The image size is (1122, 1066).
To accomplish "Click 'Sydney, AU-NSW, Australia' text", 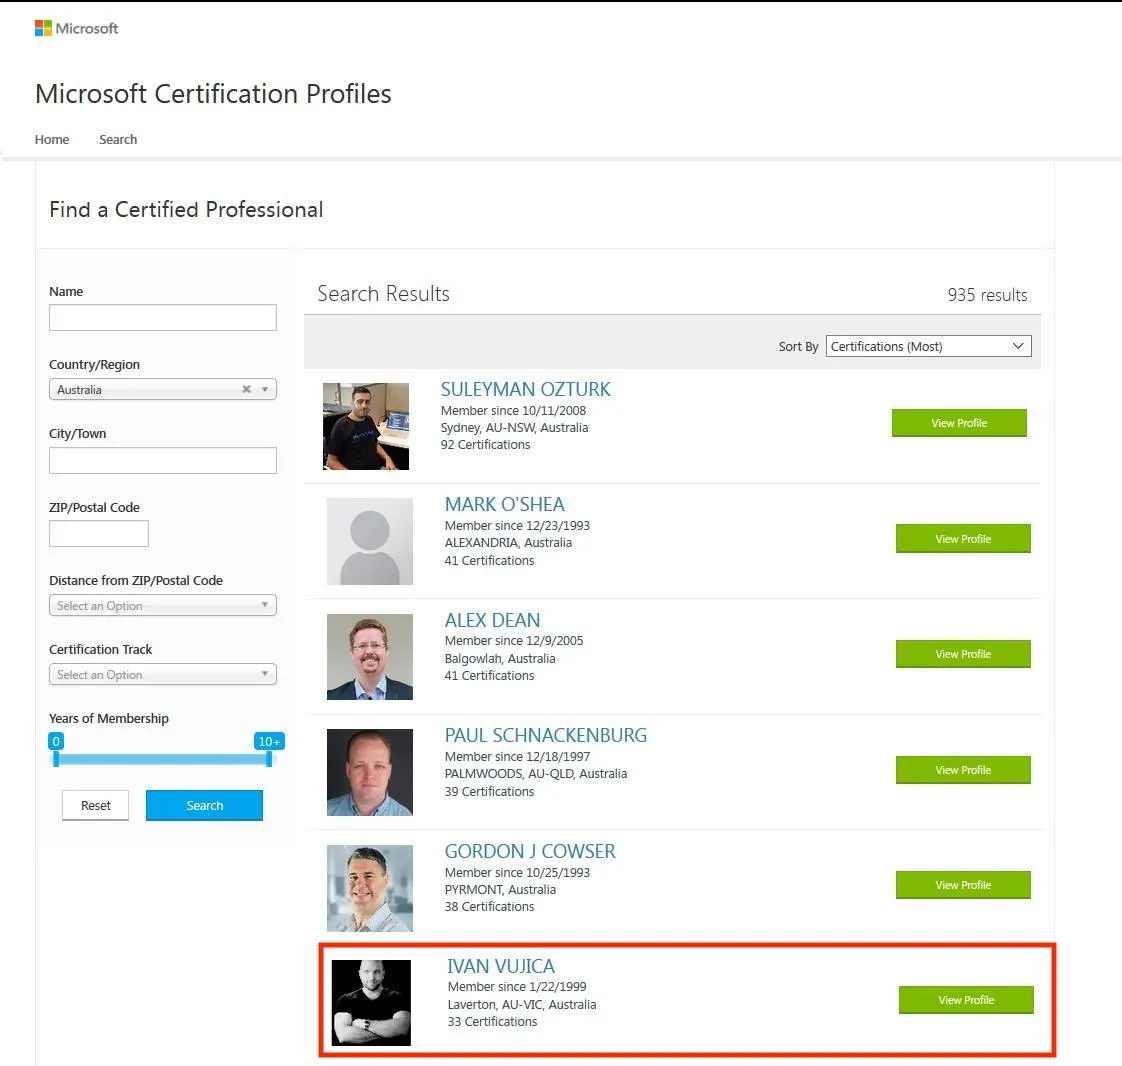I will click(514, 427).
